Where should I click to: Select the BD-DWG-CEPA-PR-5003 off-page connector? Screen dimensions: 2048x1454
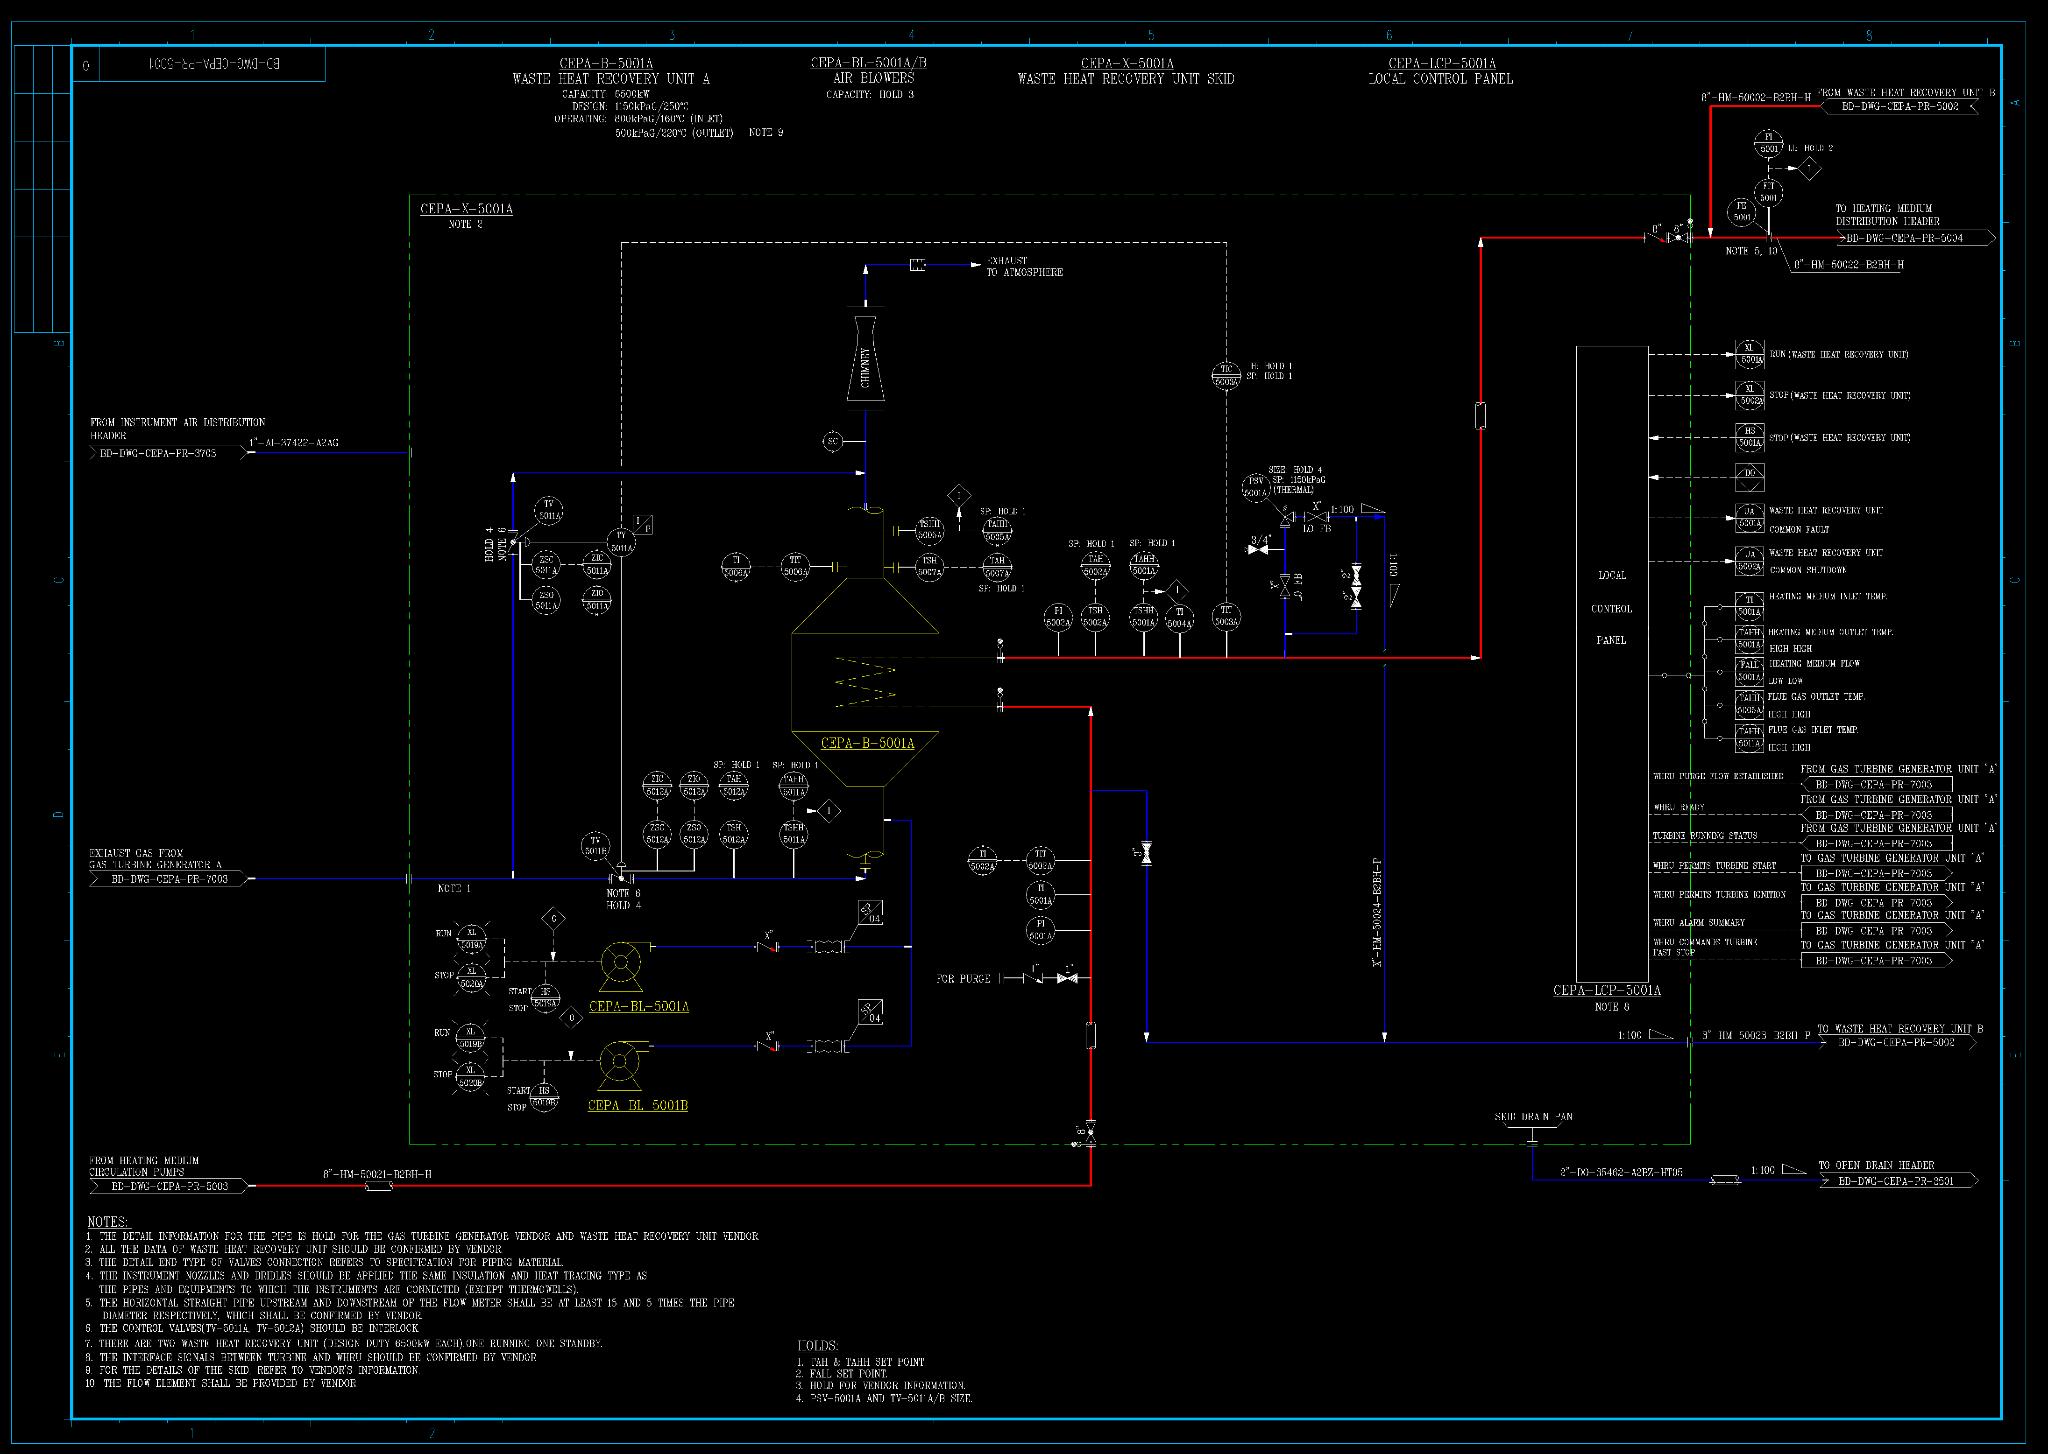pyautogui.click(x=171, y=1186)
